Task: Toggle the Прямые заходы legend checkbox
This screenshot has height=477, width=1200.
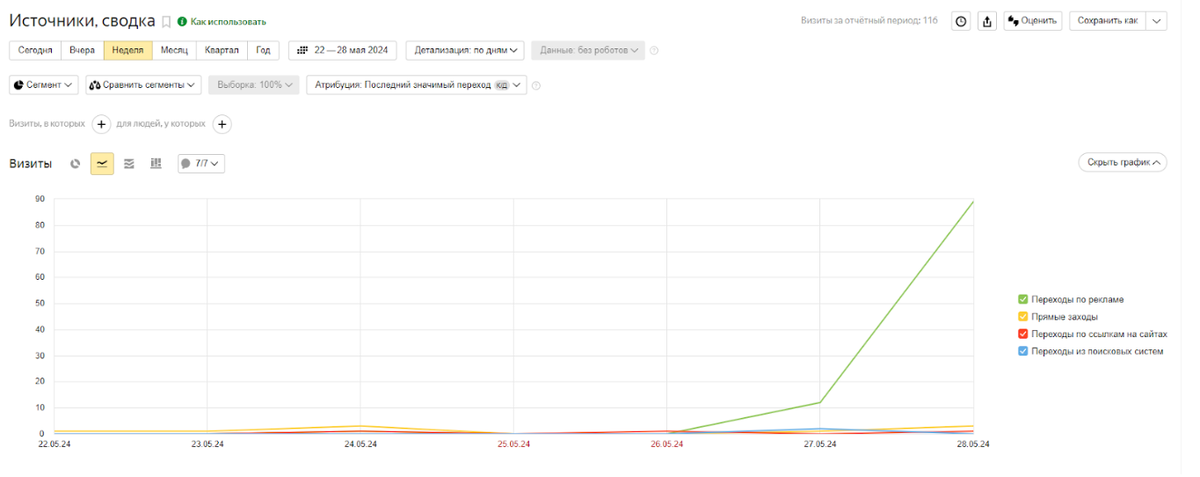Action: click(x=1022, y=317)
